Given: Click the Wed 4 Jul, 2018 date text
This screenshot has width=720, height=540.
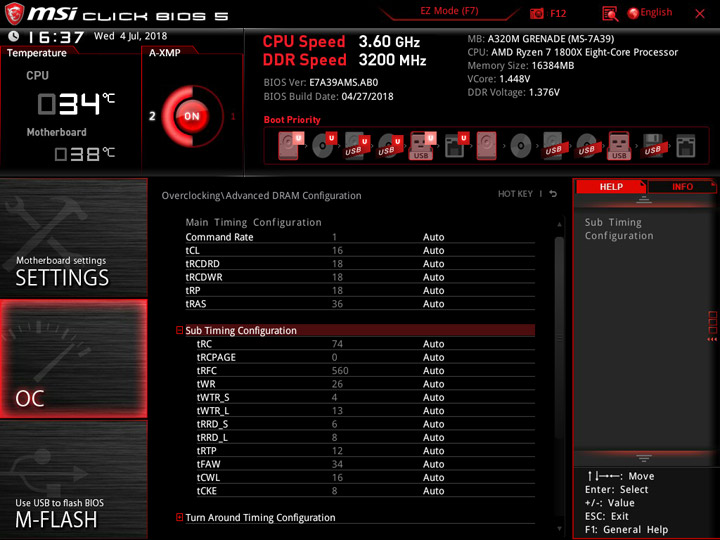Looking at the screenshot, I should (x=130, y=36).
